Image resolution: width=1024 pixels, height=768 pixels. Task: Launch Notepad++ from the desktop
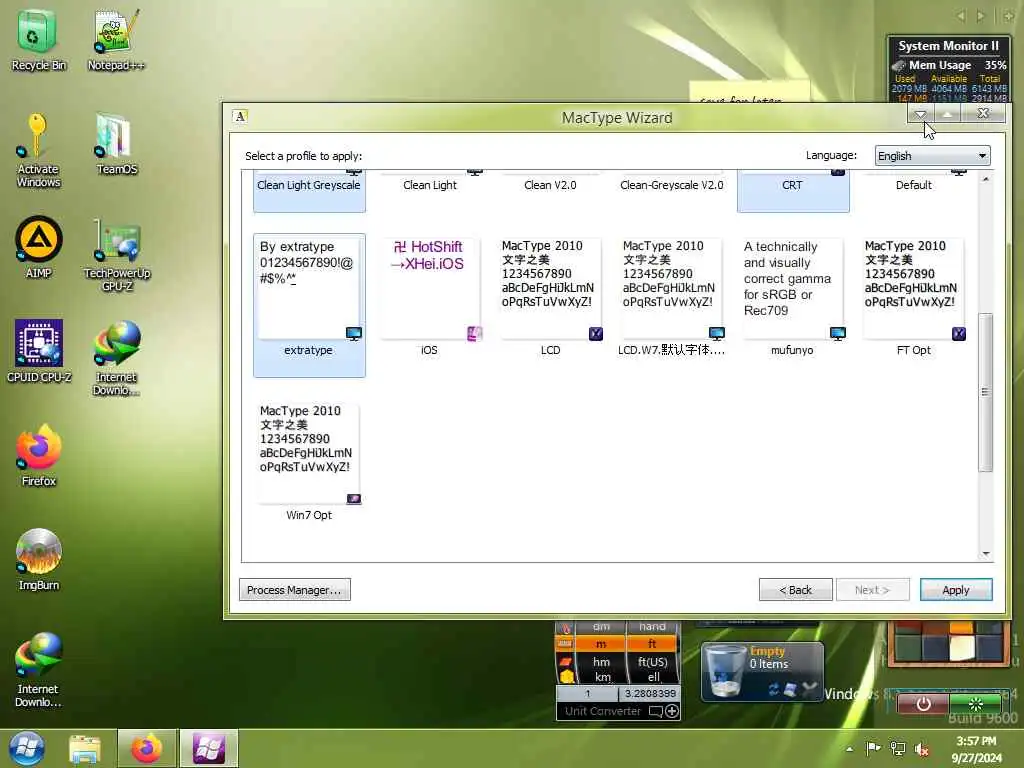[116, 39]
